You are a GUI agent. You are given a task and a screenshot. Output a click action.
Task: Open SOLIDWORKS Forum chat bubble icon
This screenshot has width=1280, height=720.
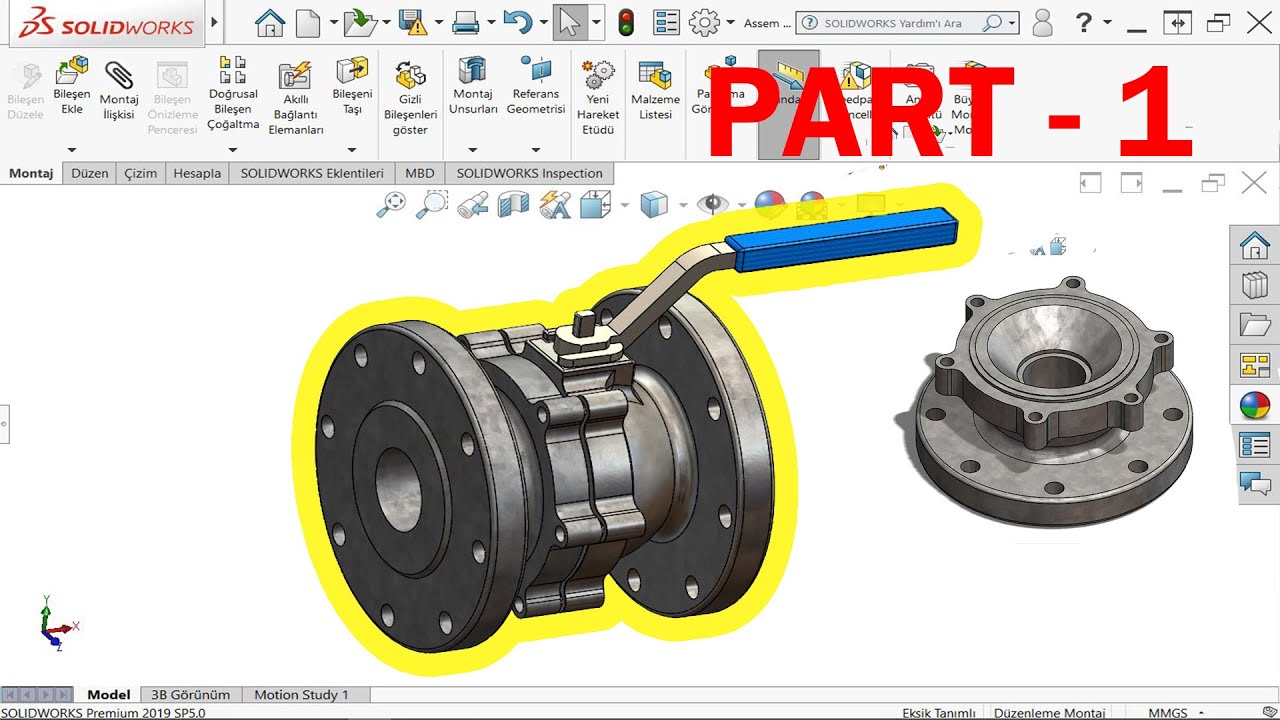[1254, 484]
